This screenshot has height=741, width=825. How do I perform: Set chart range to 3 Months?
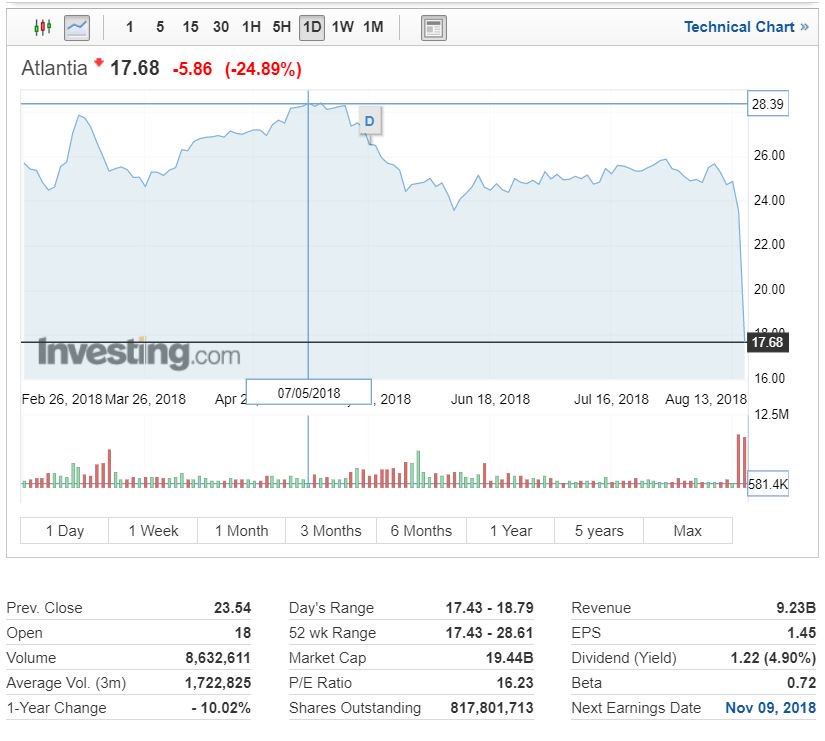pos(331,530)
